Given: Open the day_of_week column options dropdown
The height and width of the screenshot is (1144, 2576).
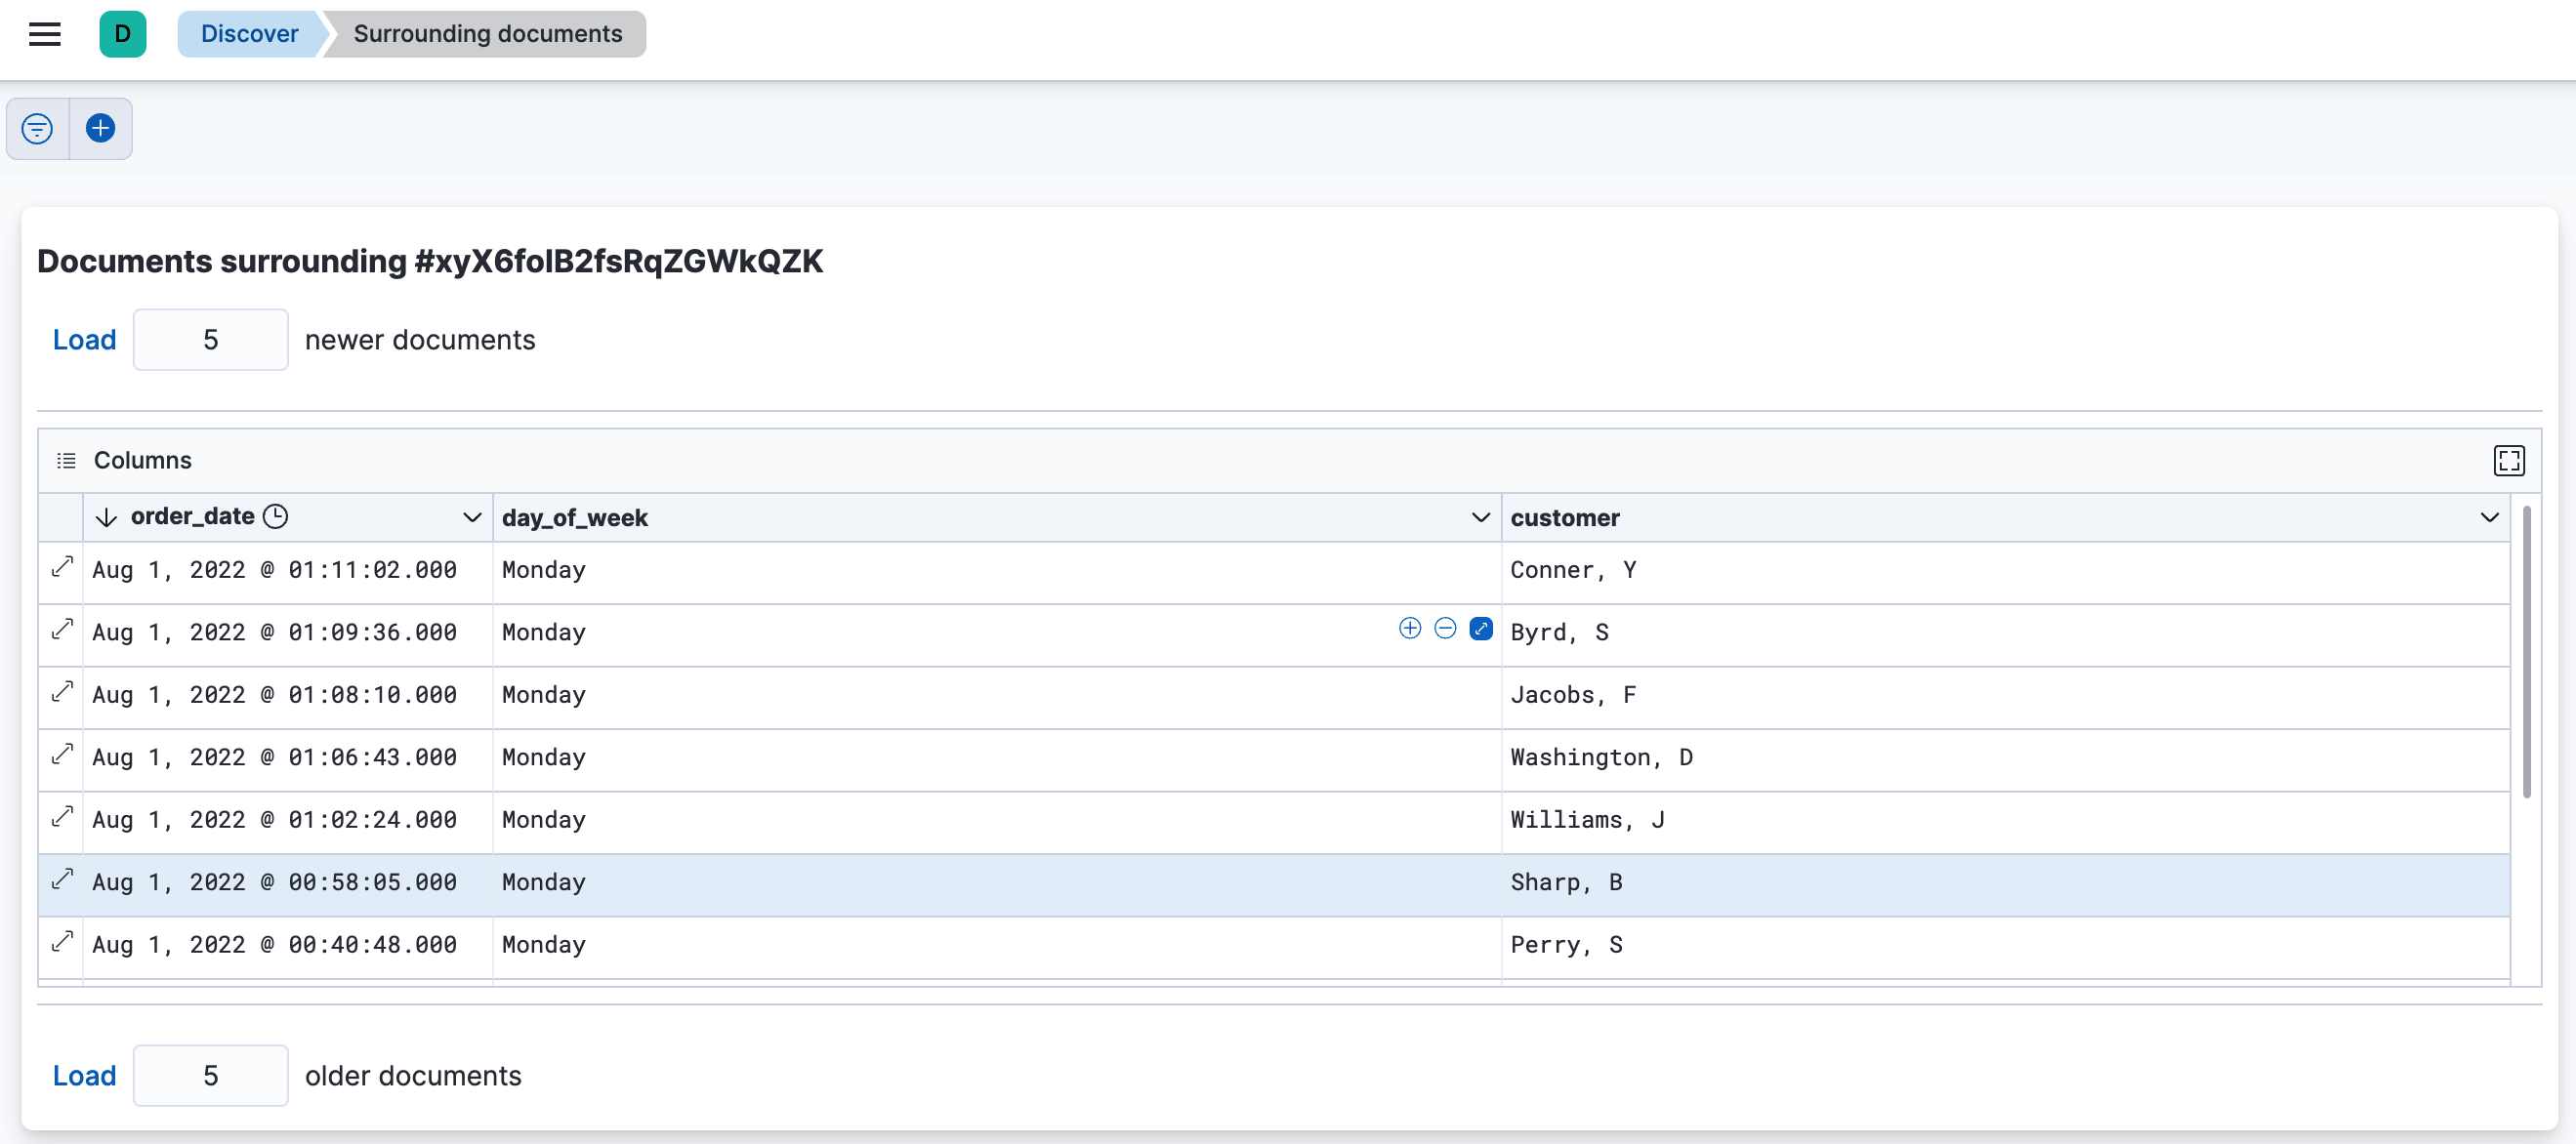Looking at the screenshot, I should coord(1479,517).
